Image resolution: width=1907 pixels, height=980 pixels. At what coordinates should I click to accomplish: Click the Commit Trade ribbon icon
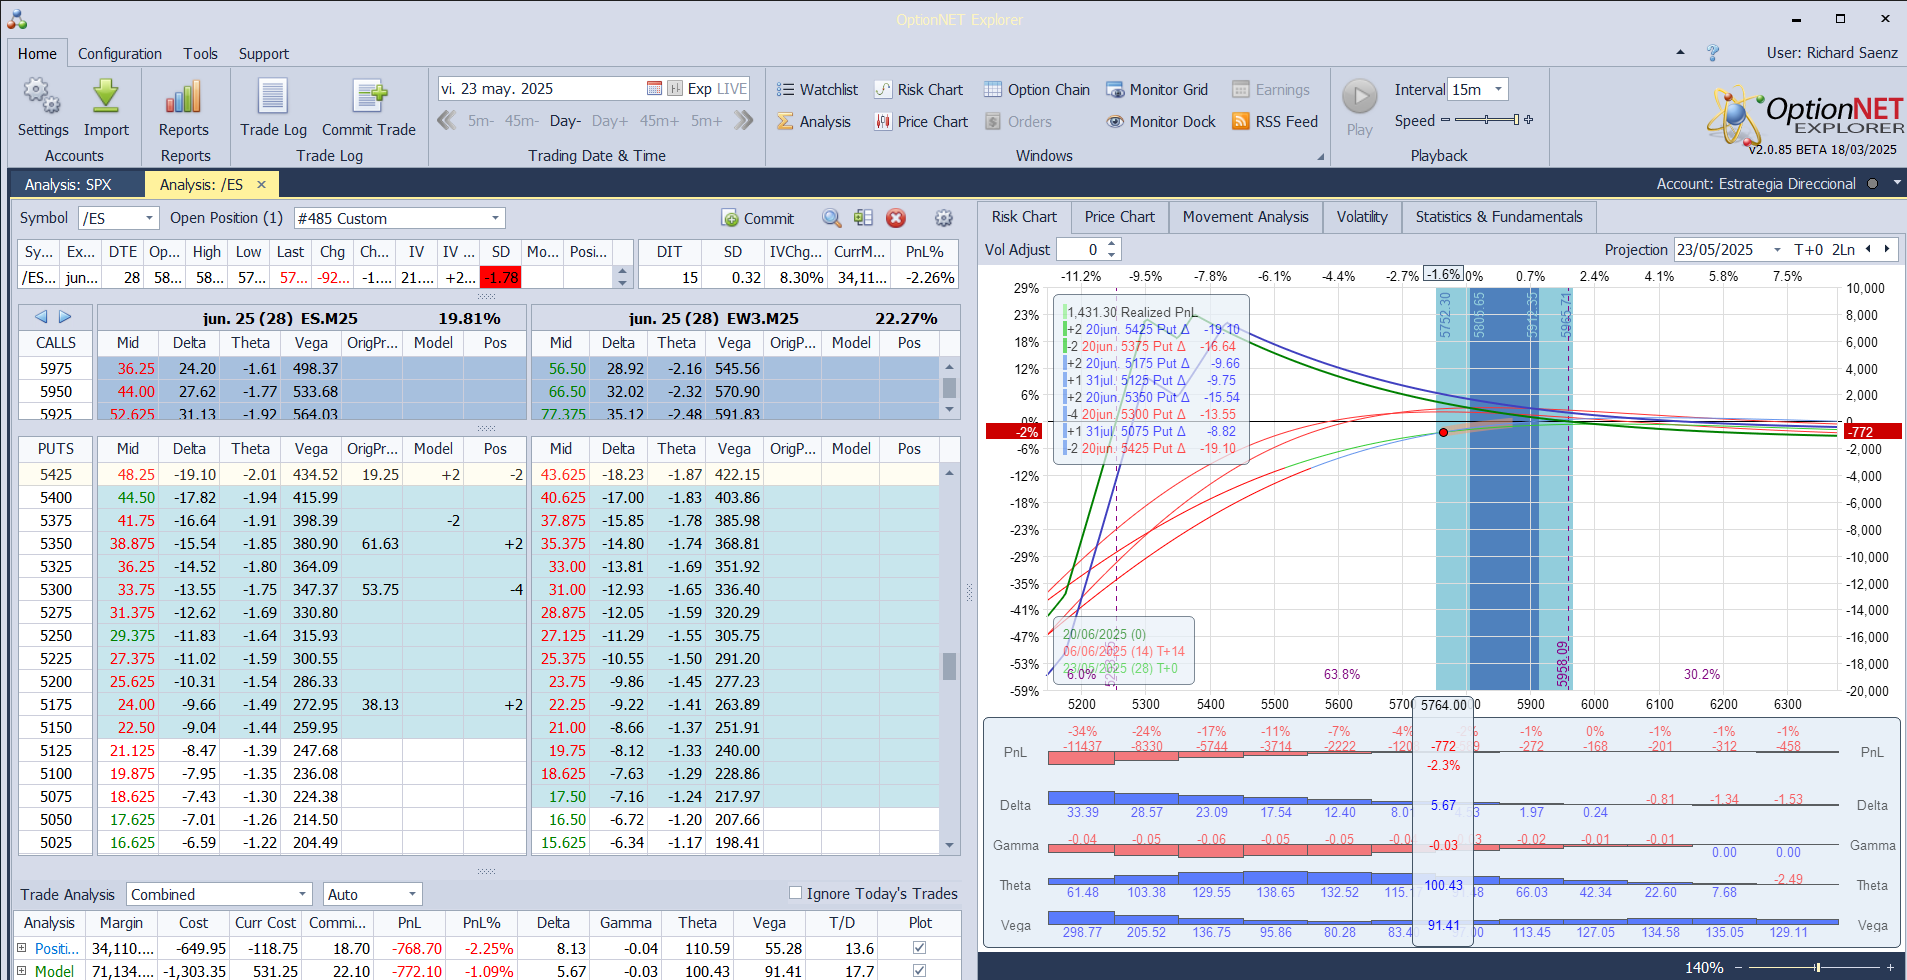(x=369, y=97)
